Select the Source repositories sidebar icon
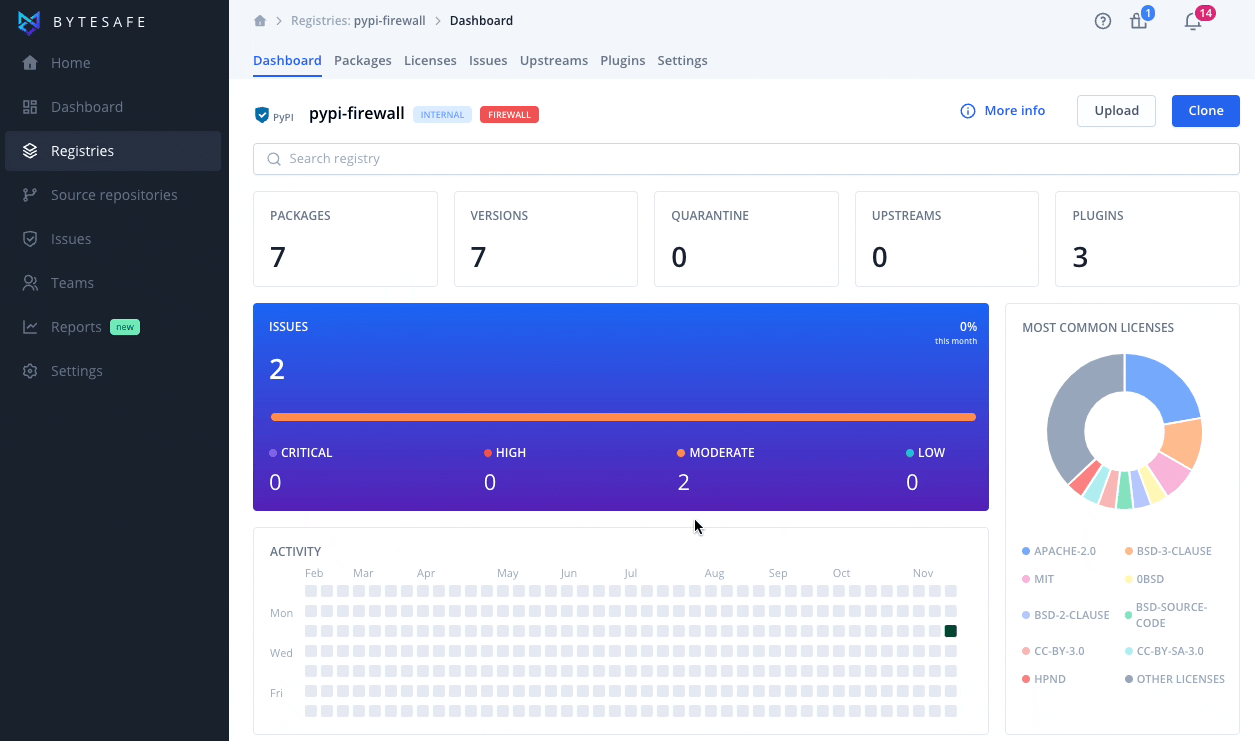The width and height of the screenshot is (1255, 741). pos(30,194)
